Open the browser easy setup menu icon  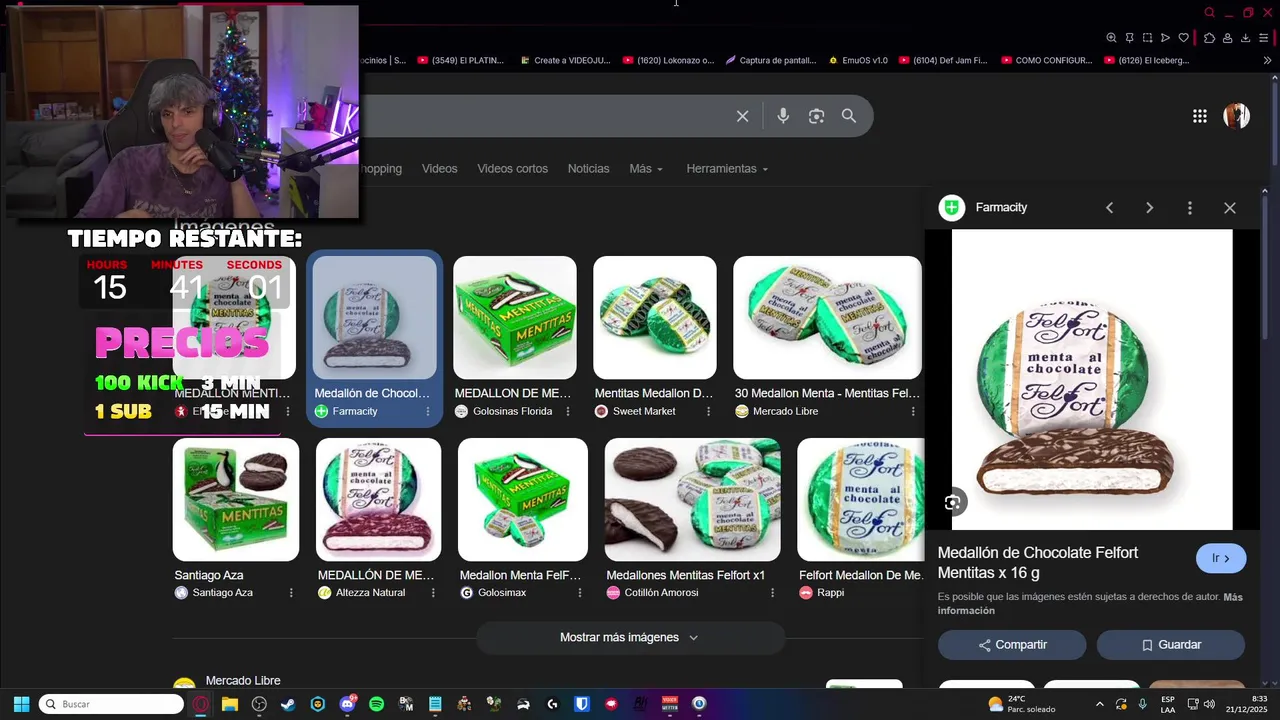click(1264, 38)
